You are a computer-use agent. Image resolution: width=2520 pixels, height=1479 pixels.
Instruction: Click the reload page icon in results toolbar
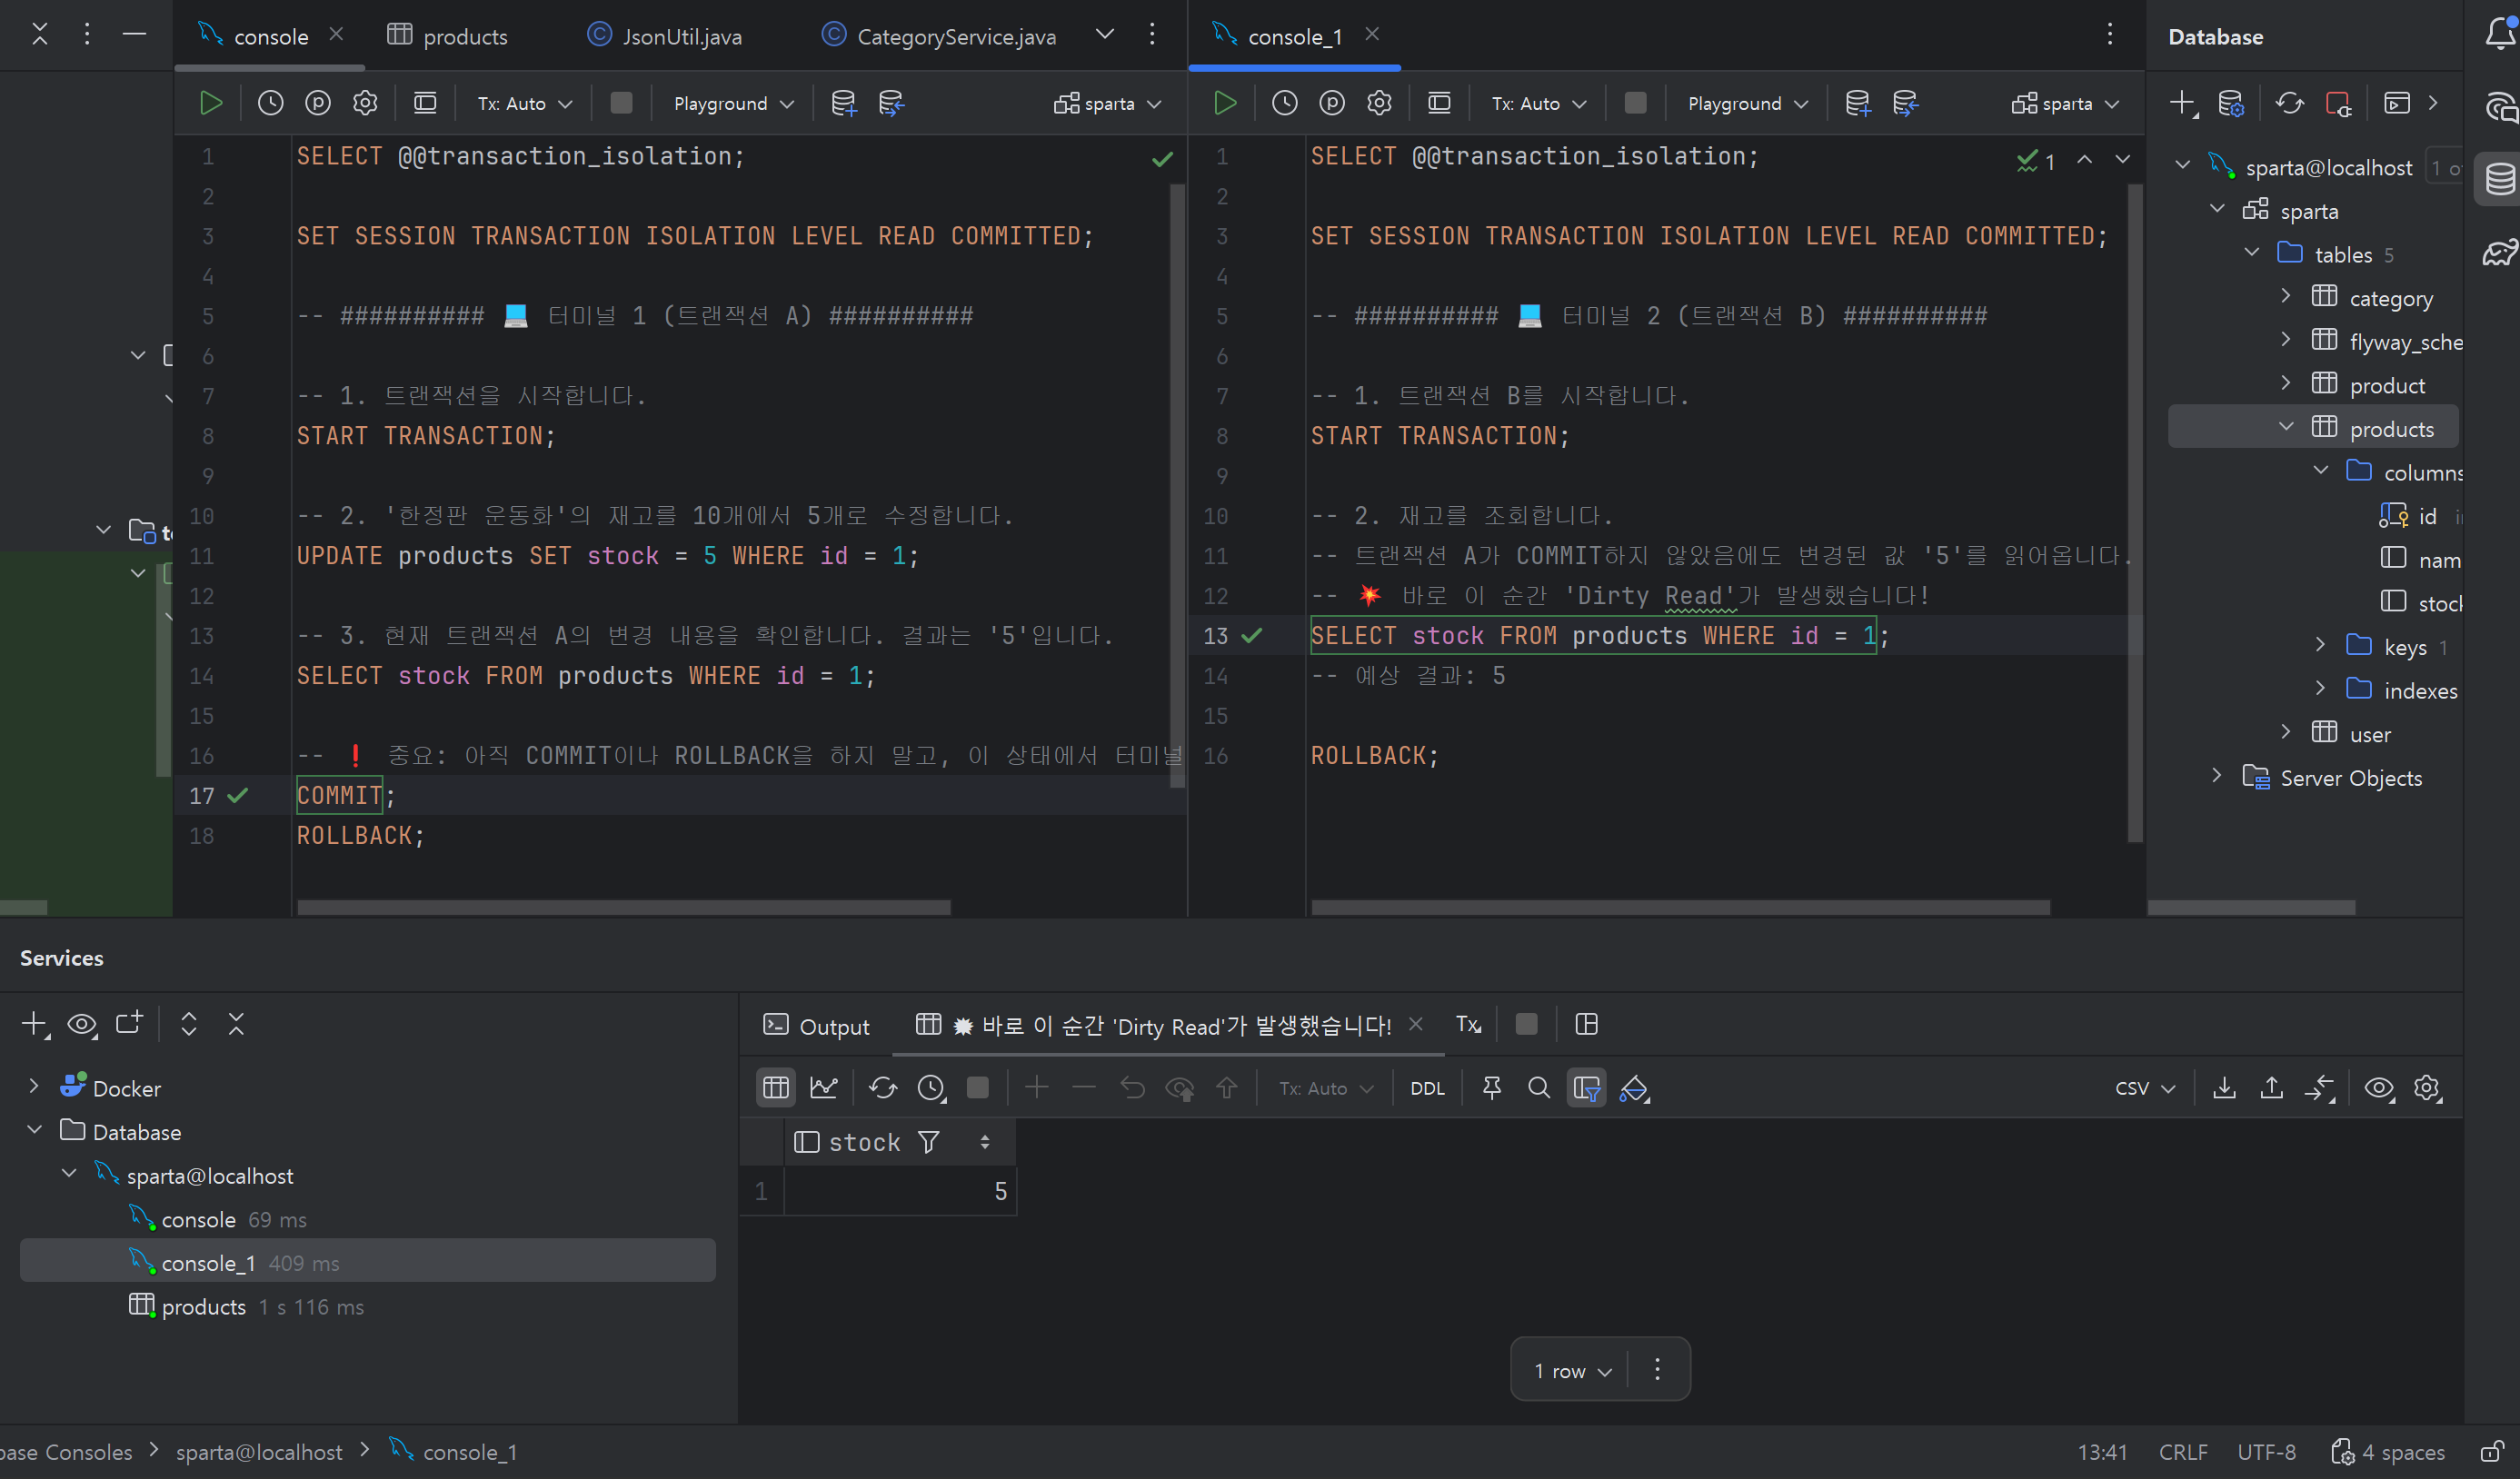click(882, 1088)
